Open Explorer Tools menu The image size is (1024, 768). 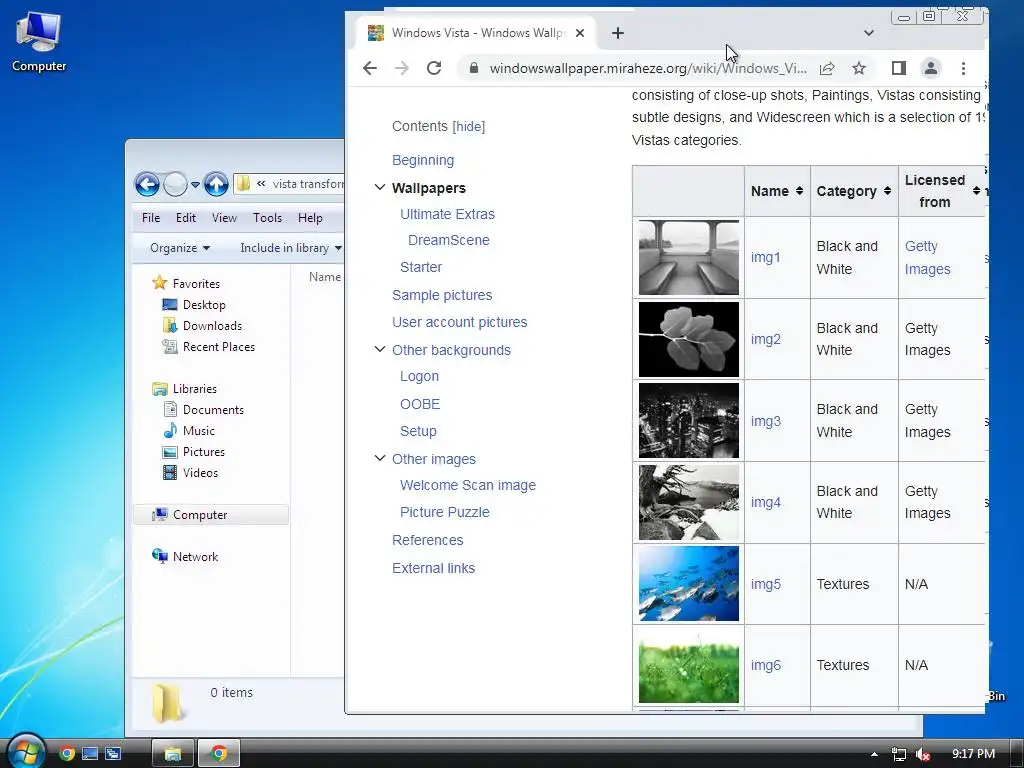point(267,217)
